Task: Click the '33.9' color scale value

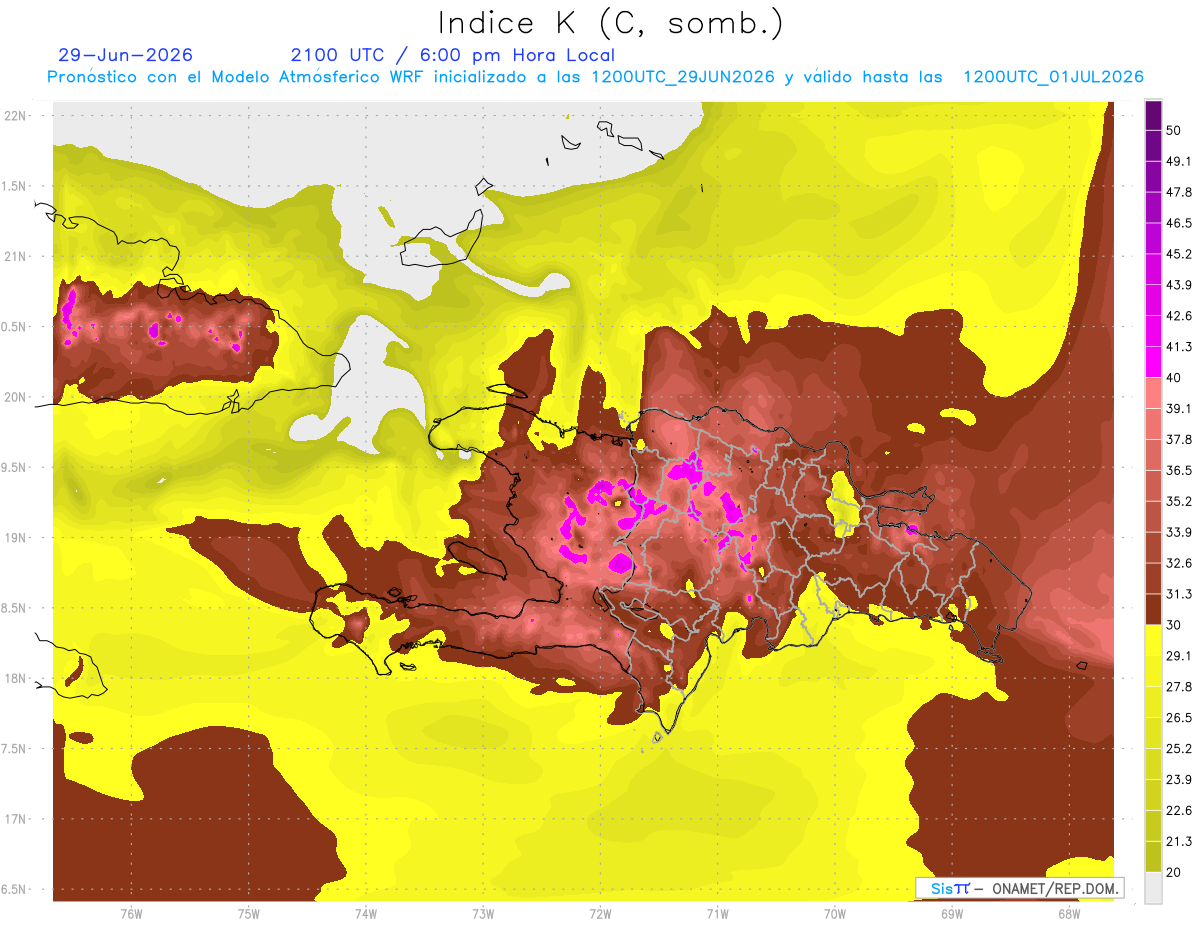Action: pos(1179,532)
